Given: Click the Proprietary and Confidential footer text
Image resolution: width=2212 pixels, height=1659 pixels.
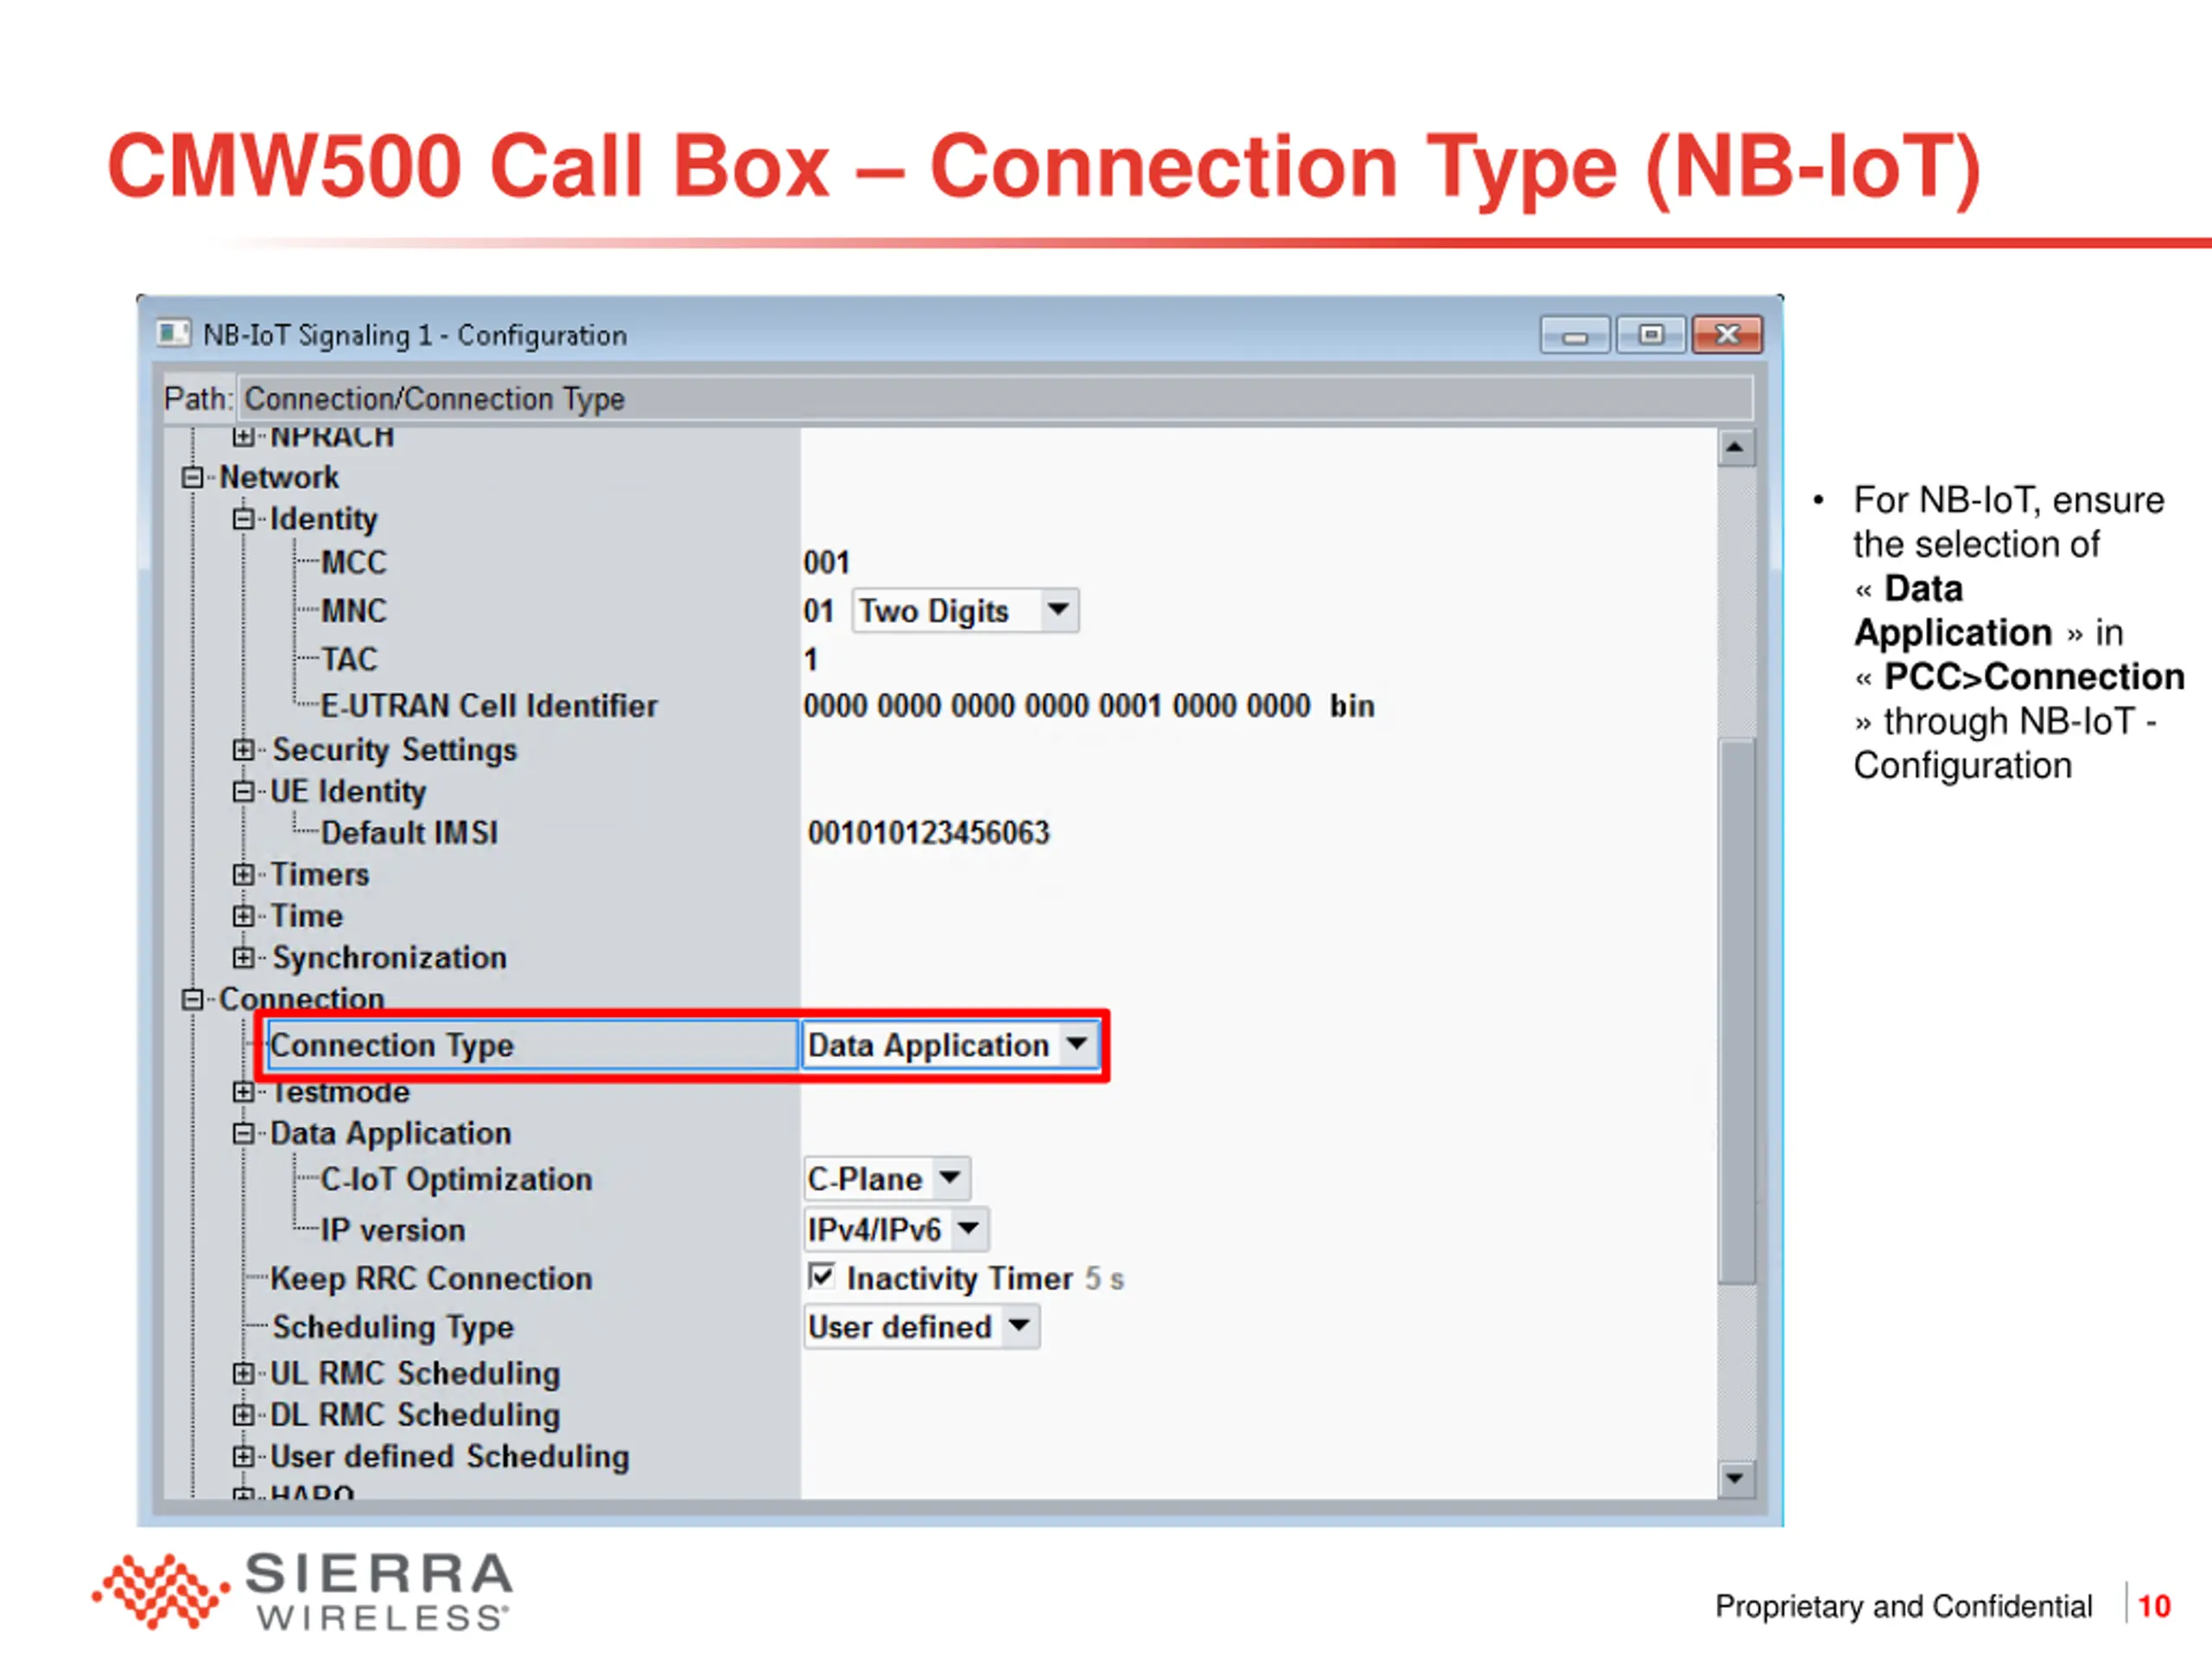Looking at the screenshot, I should 1903,1606.
